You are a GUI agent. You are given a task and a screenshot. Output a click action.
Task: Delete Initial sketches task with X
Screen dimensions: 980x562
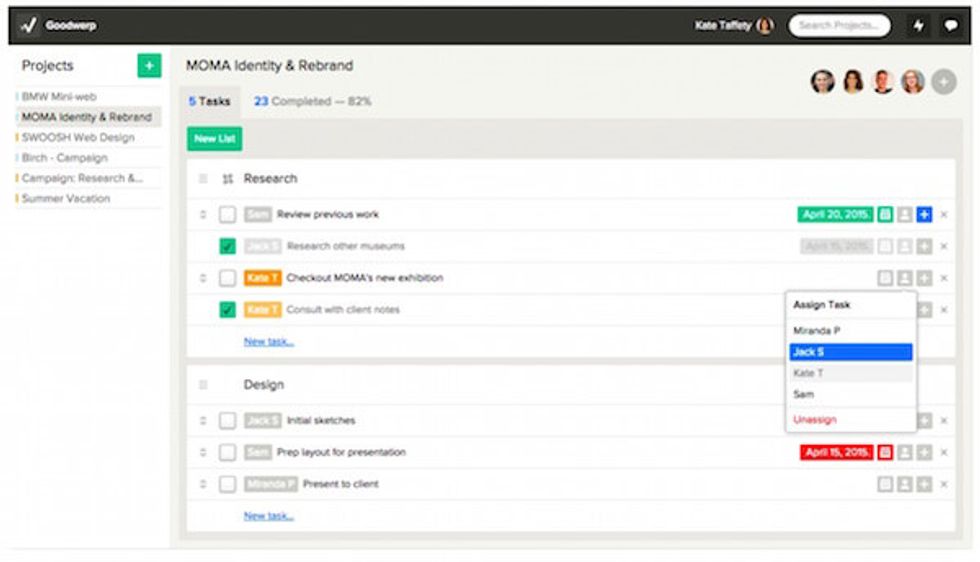(944, 421)
